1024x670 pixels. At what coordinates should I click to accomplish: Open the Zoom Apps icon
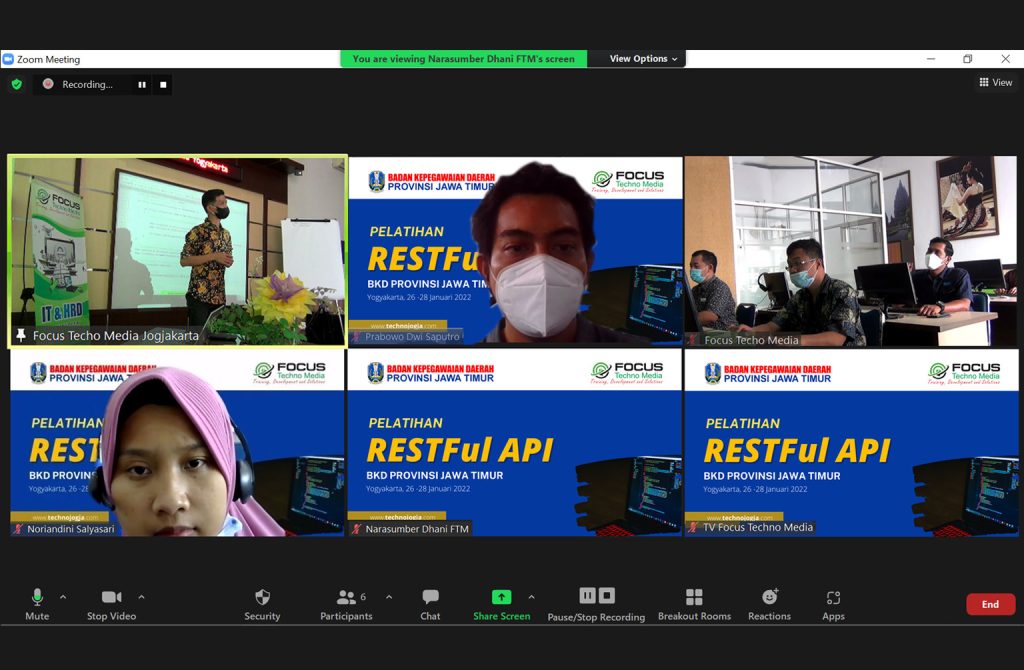[x=833, y=597]
